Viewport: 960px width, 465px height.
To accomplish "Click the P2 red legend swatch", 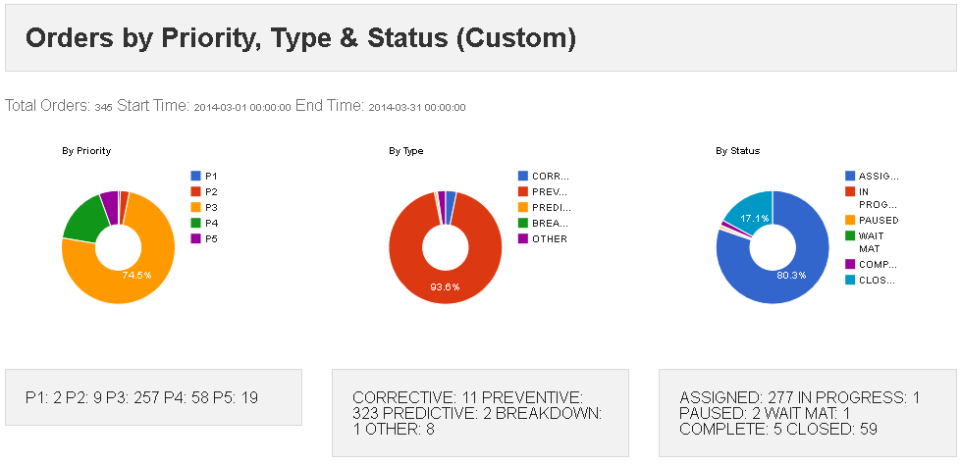I will click(x=195, y=191).
